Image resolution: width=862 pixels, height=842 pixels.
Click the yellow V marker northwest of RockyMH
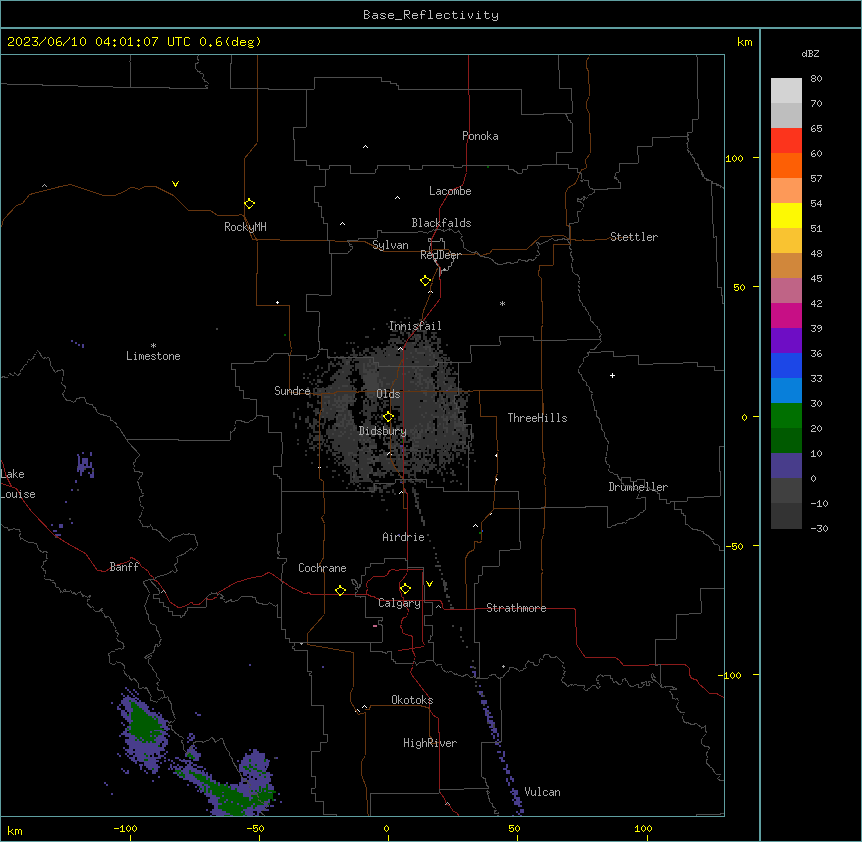175,184
